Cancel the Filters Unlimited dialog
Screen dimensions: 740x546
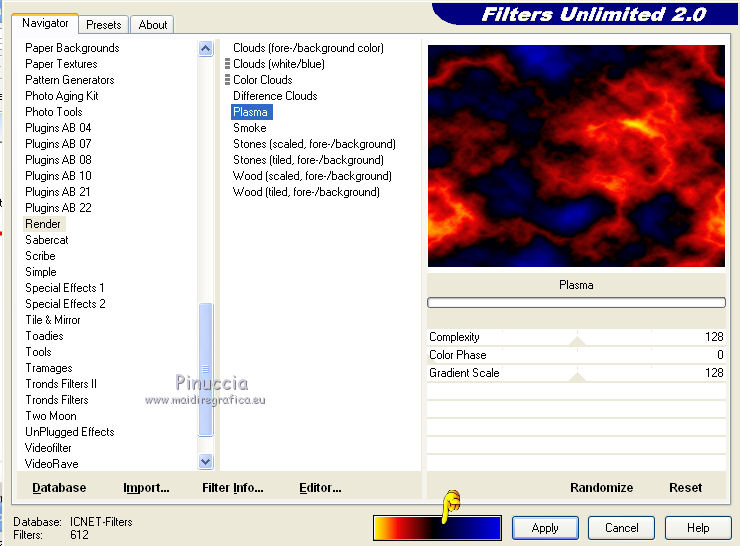coord(622,528)
